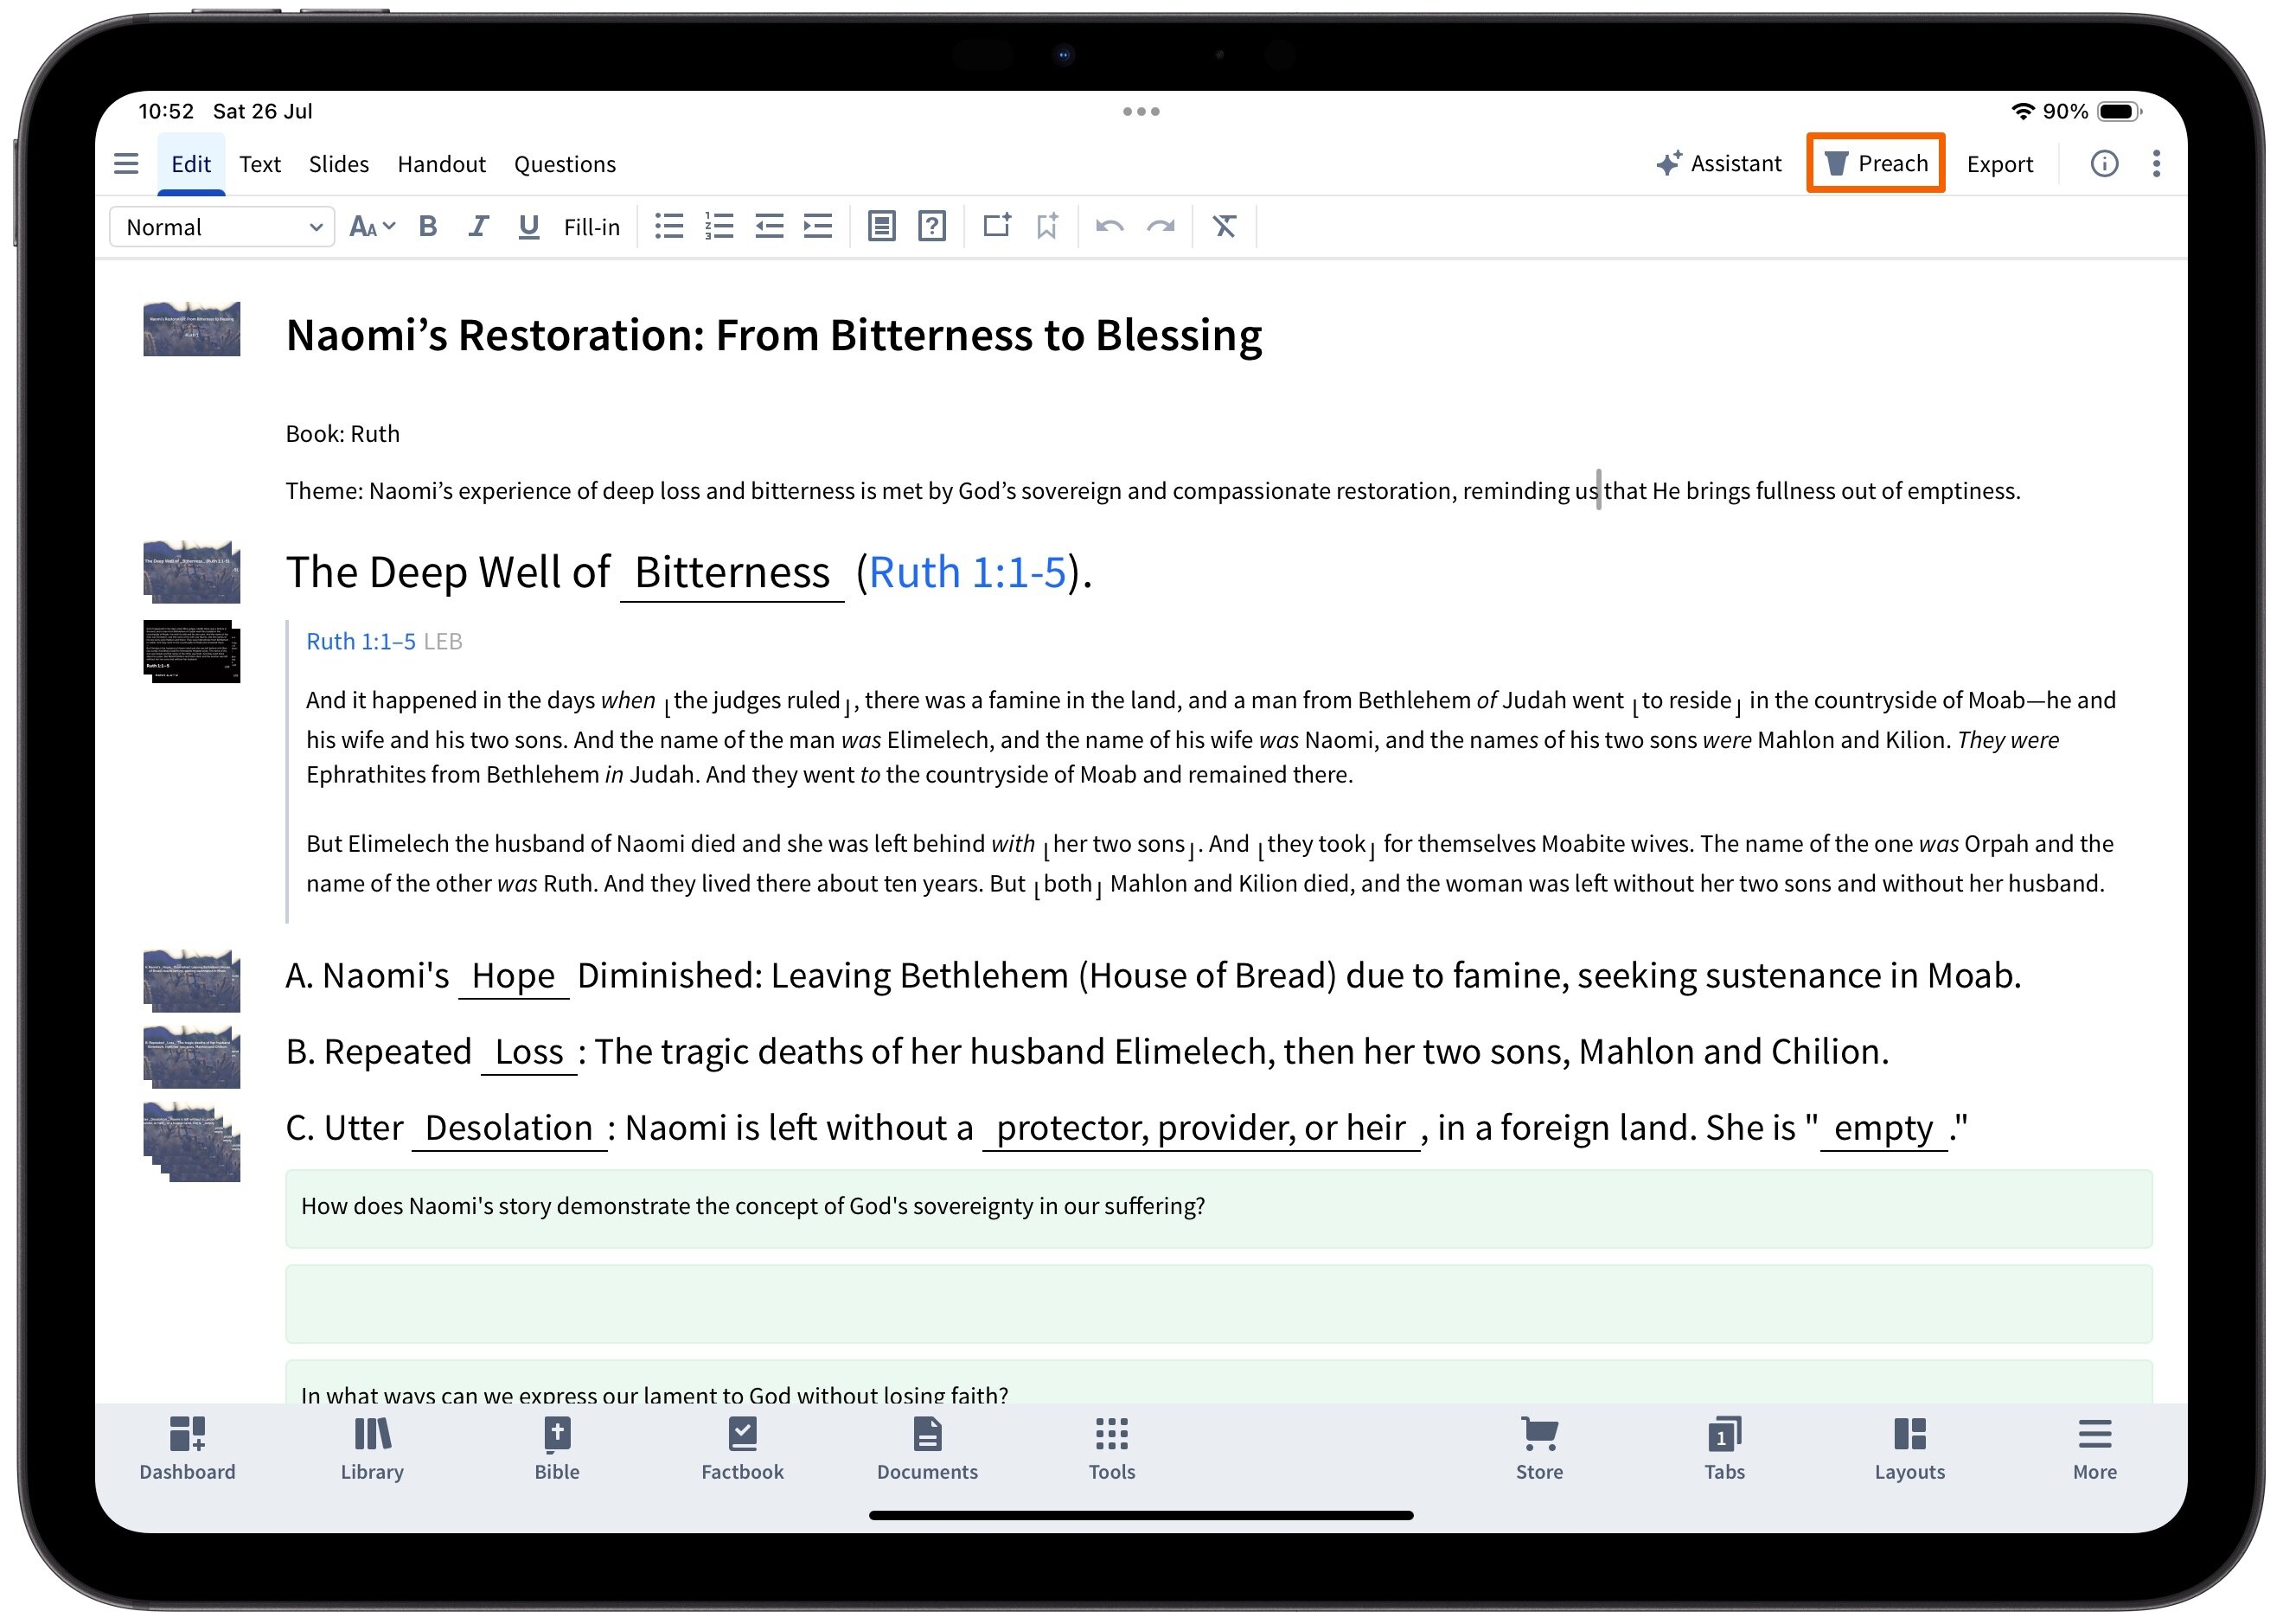Open the hamburger menu icon
This screenshot has height=1624, width=2283.
pyautogui.click(x=126, y=163)
